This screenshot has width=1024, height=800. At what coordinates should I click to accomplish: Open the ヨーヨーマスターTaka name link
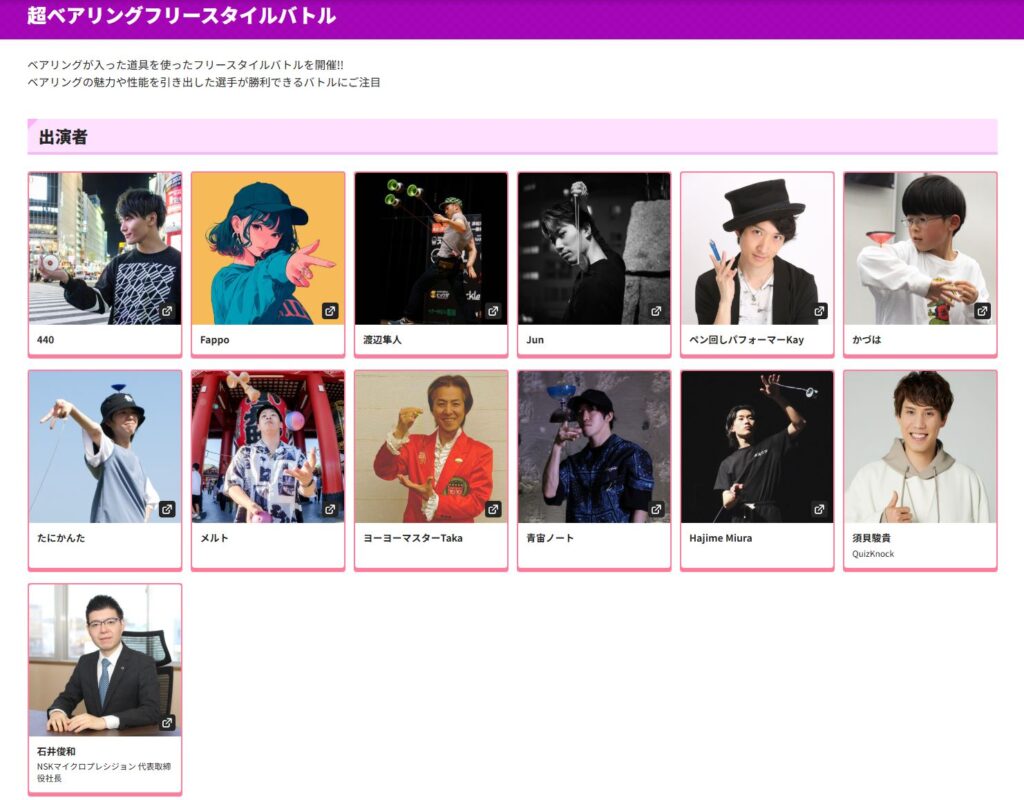(x=413, y=538)
